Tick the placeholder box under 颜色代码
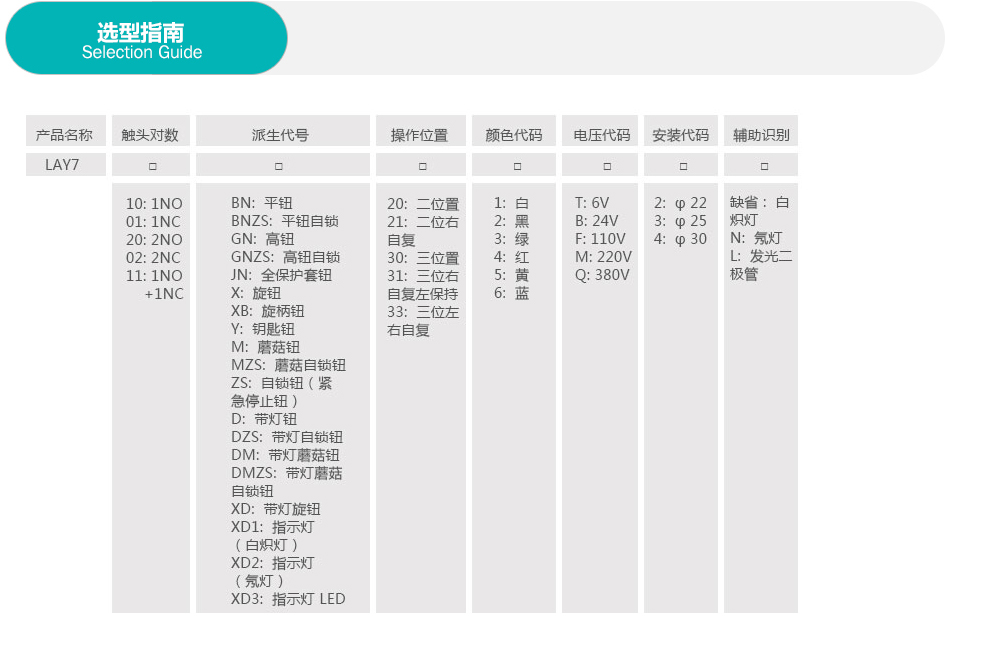Viewport: 990px width, 652px height. coord(513,166)
